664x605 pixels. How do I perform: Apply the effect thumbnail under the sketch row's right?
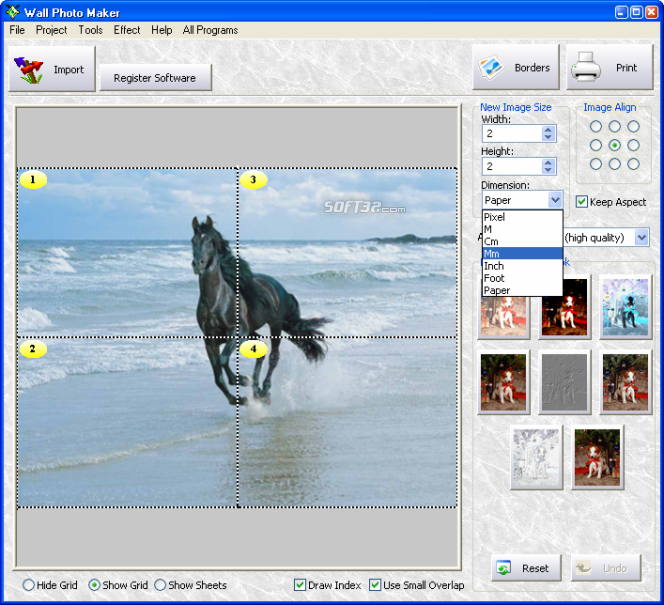(598, 458)
